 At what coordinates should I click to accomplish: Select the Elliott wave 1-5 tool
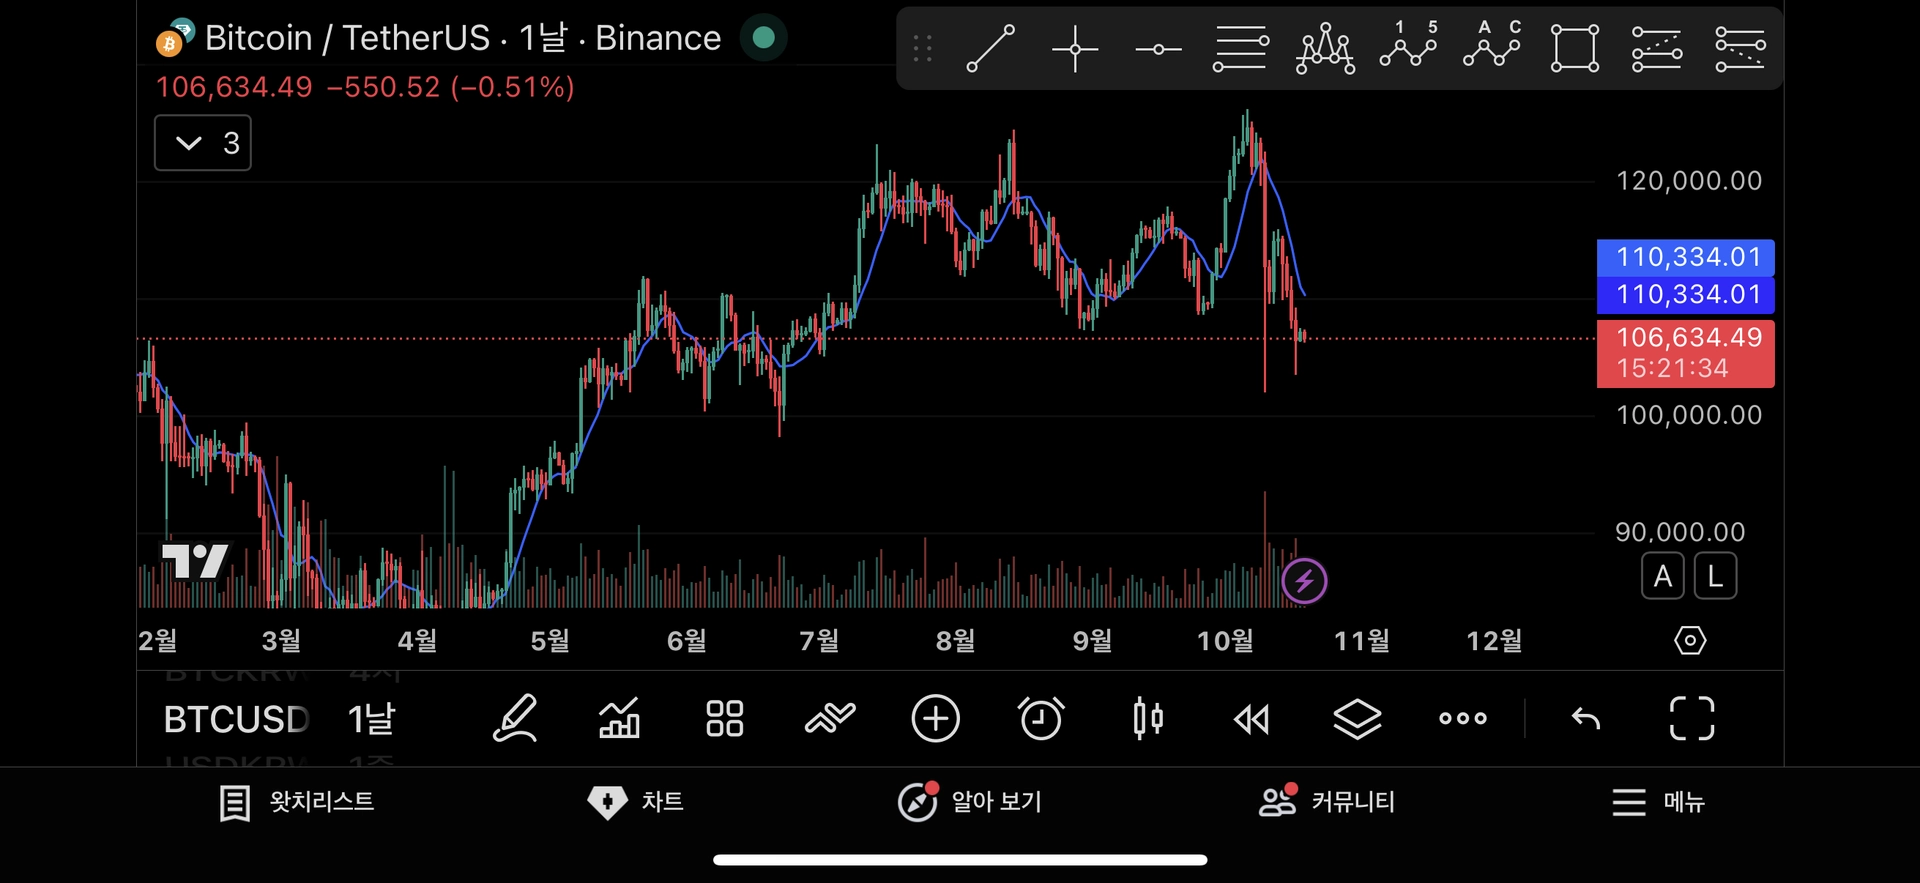[x=1408, y=46]
